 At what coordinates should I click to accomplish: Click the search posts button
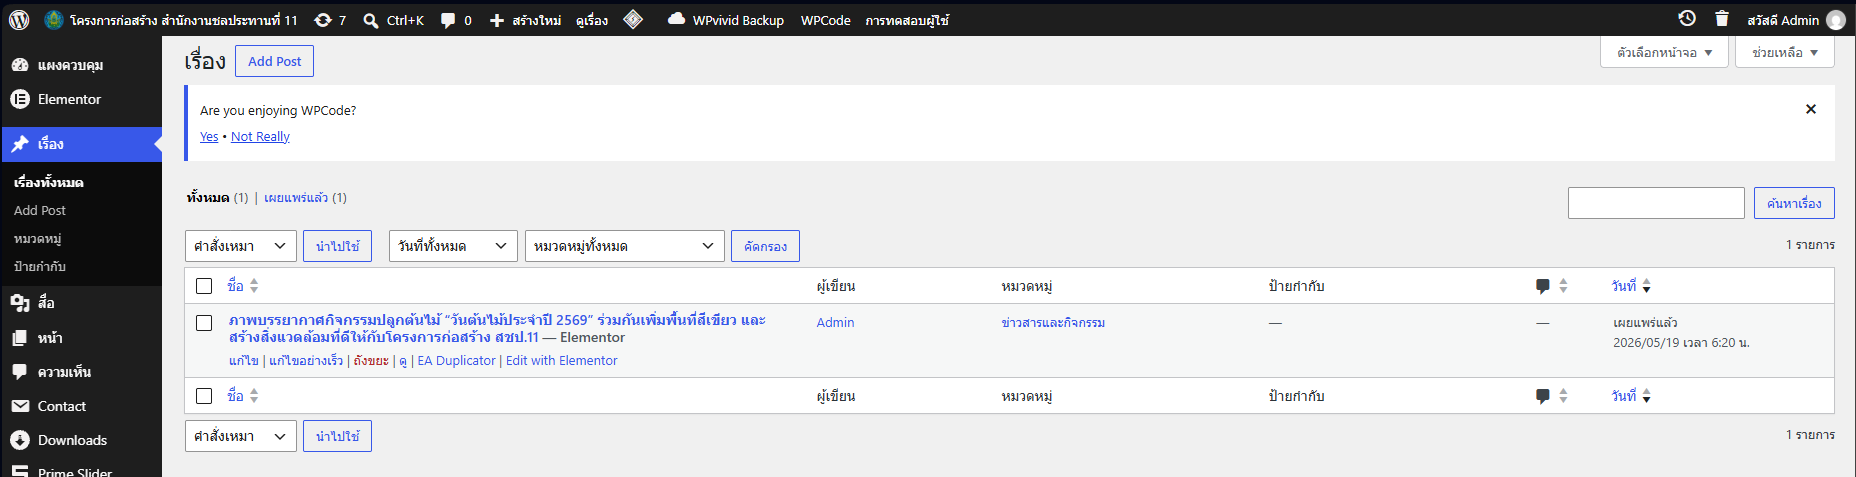pos(1794,203)
